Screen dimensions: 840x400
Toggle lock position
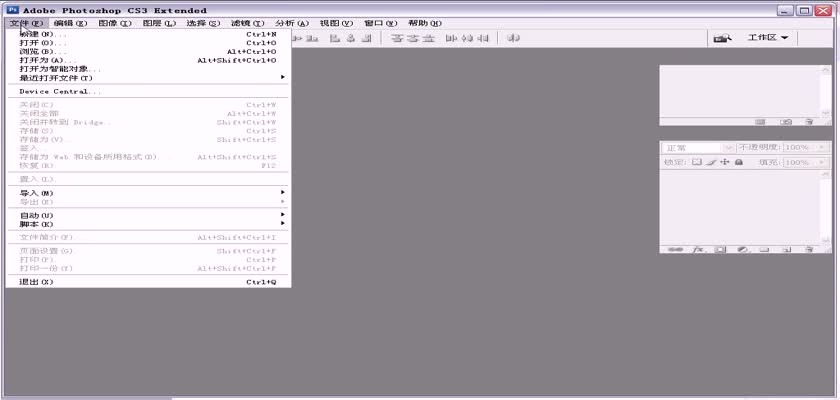725,162
